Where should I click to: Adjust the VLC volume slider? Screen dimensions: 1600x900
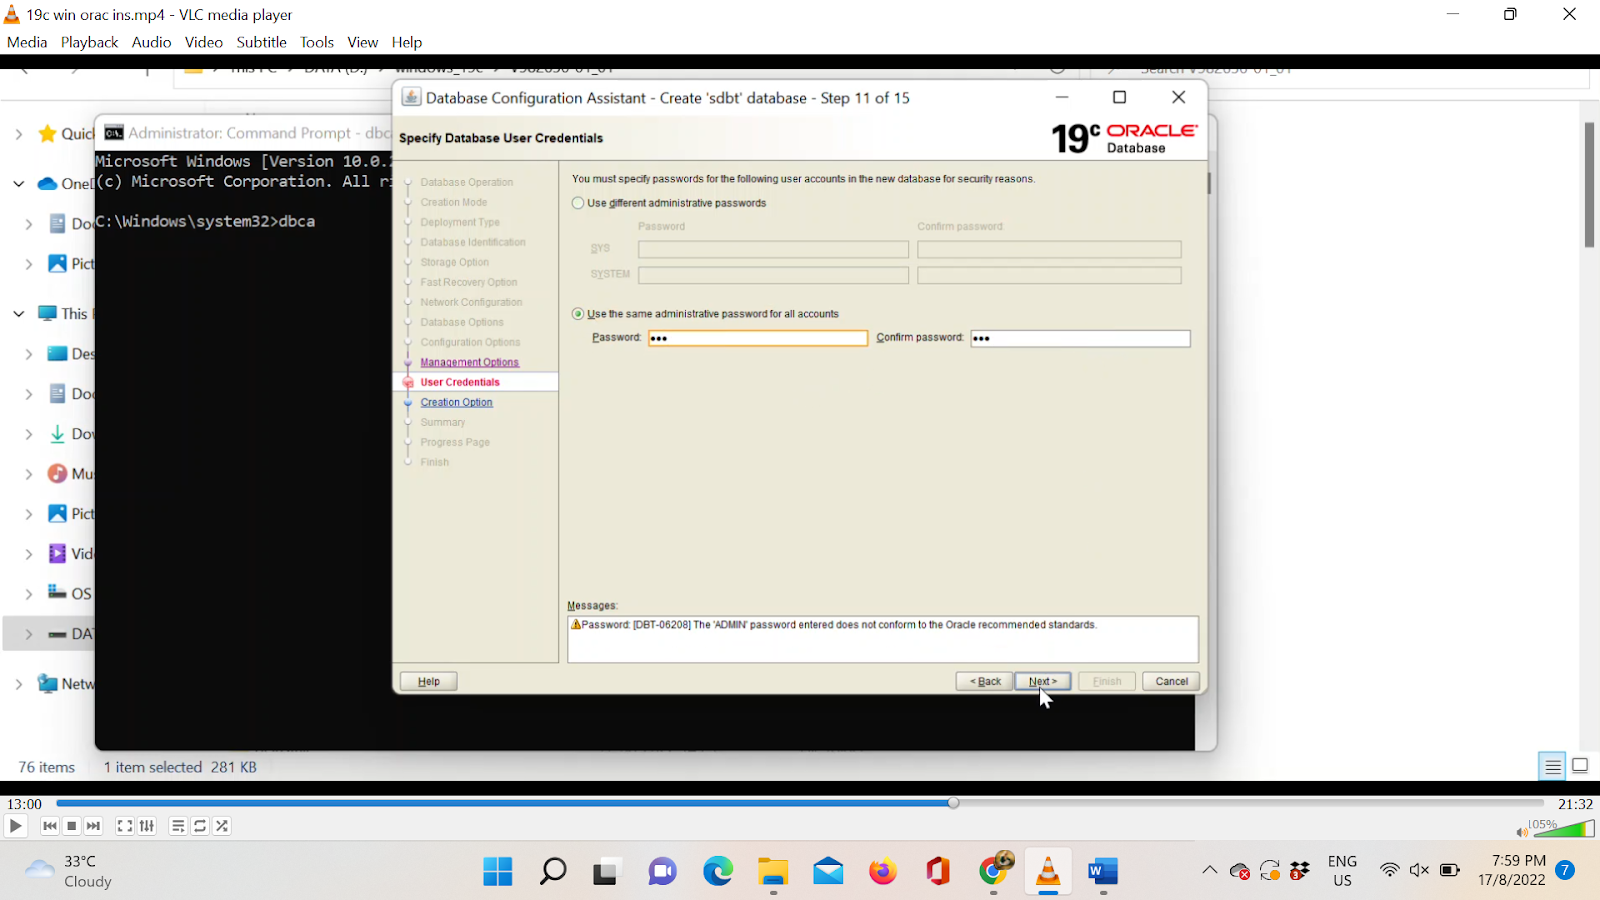click(1564, 828)
